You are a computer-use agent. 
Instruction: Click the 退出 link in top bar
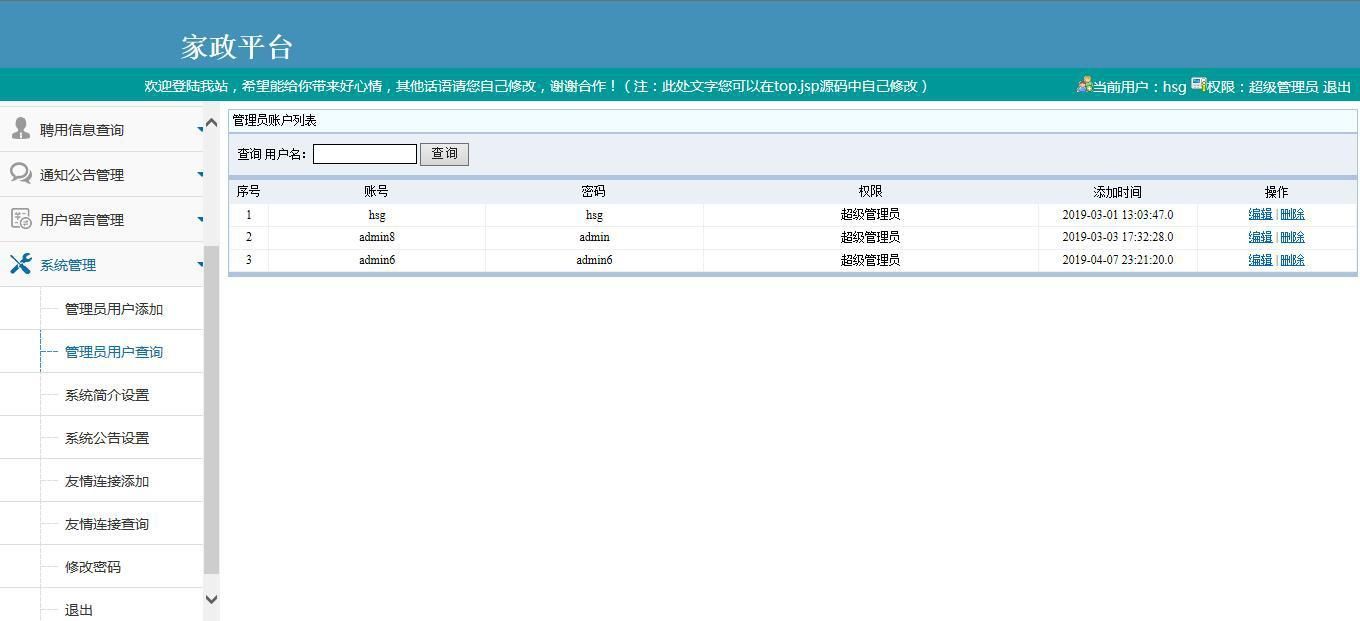tap(1337, 87)
